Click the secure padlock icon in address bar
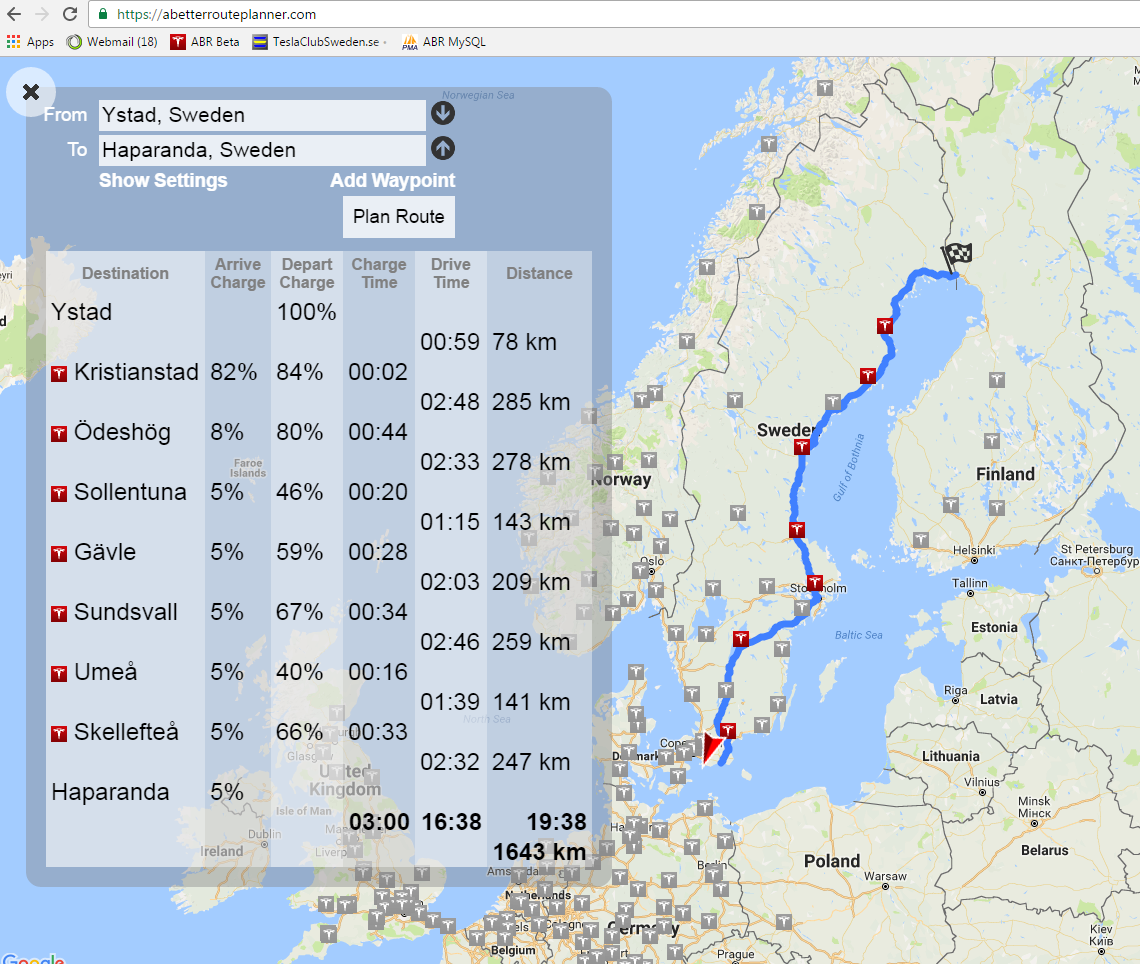Viewport: 1140px width, 964px height. [x=103, y=14]
